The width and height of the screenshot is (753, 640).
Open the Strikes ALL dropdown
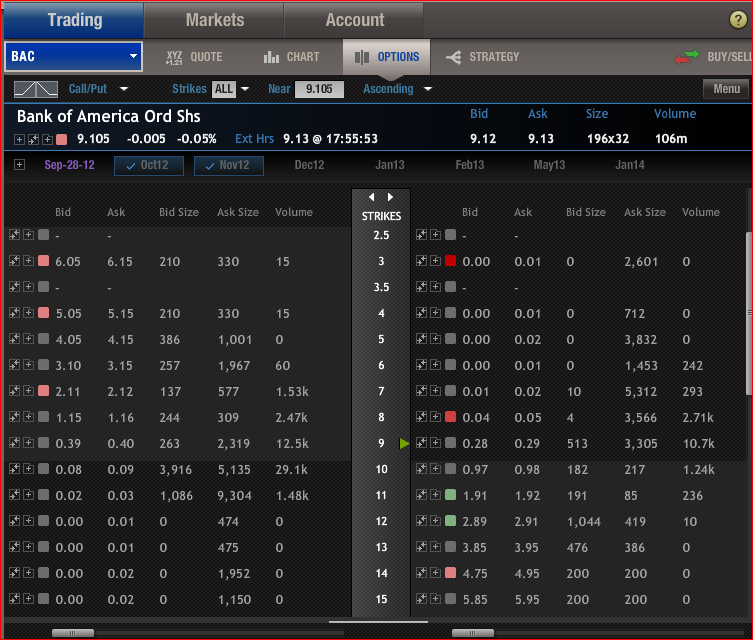(x=245, y=89)
